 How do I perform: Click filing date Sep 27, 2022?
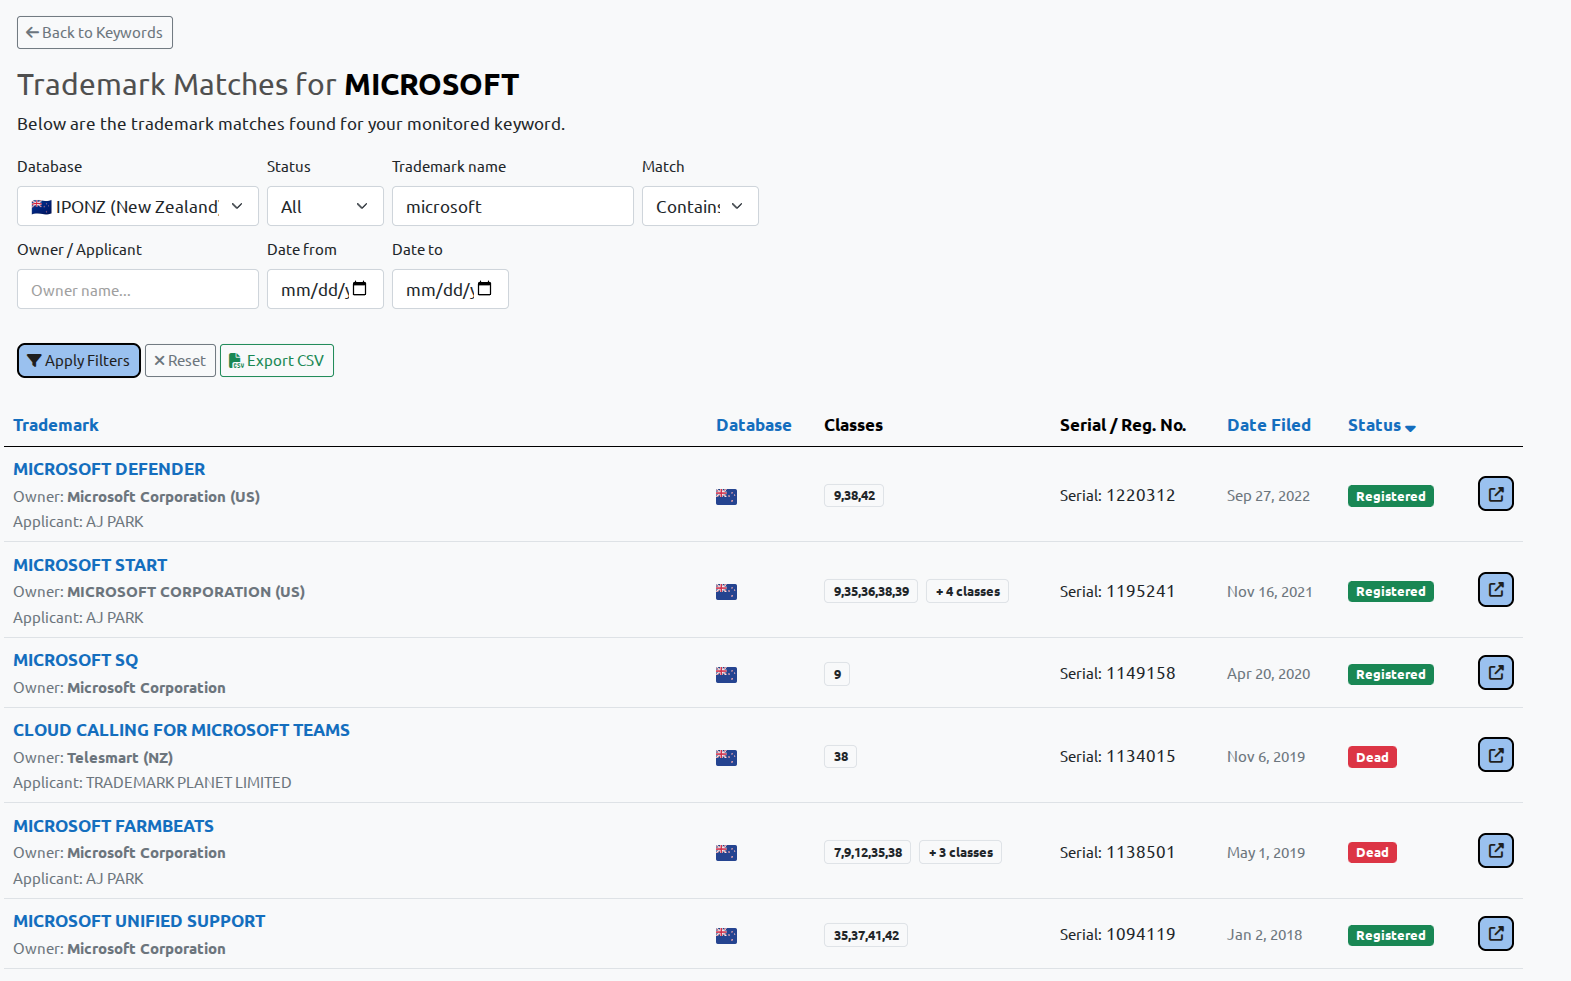[1268, 496]
